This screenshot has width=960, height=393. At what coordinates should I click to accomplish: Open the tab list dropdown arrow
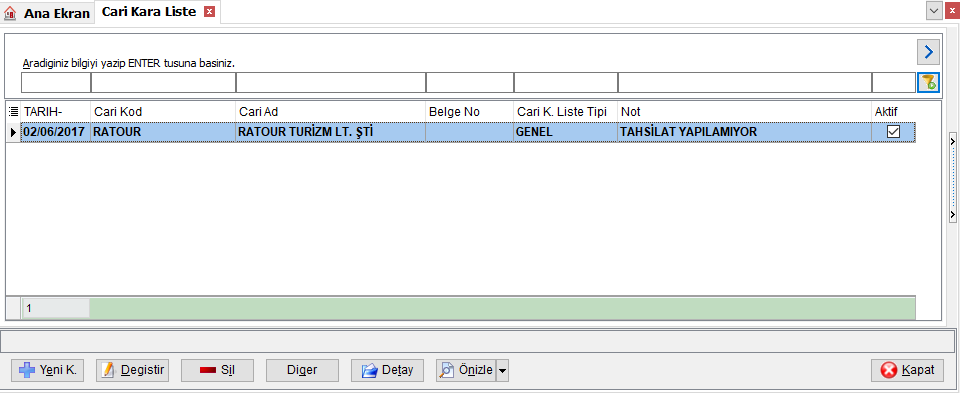[x=934, y=10]
